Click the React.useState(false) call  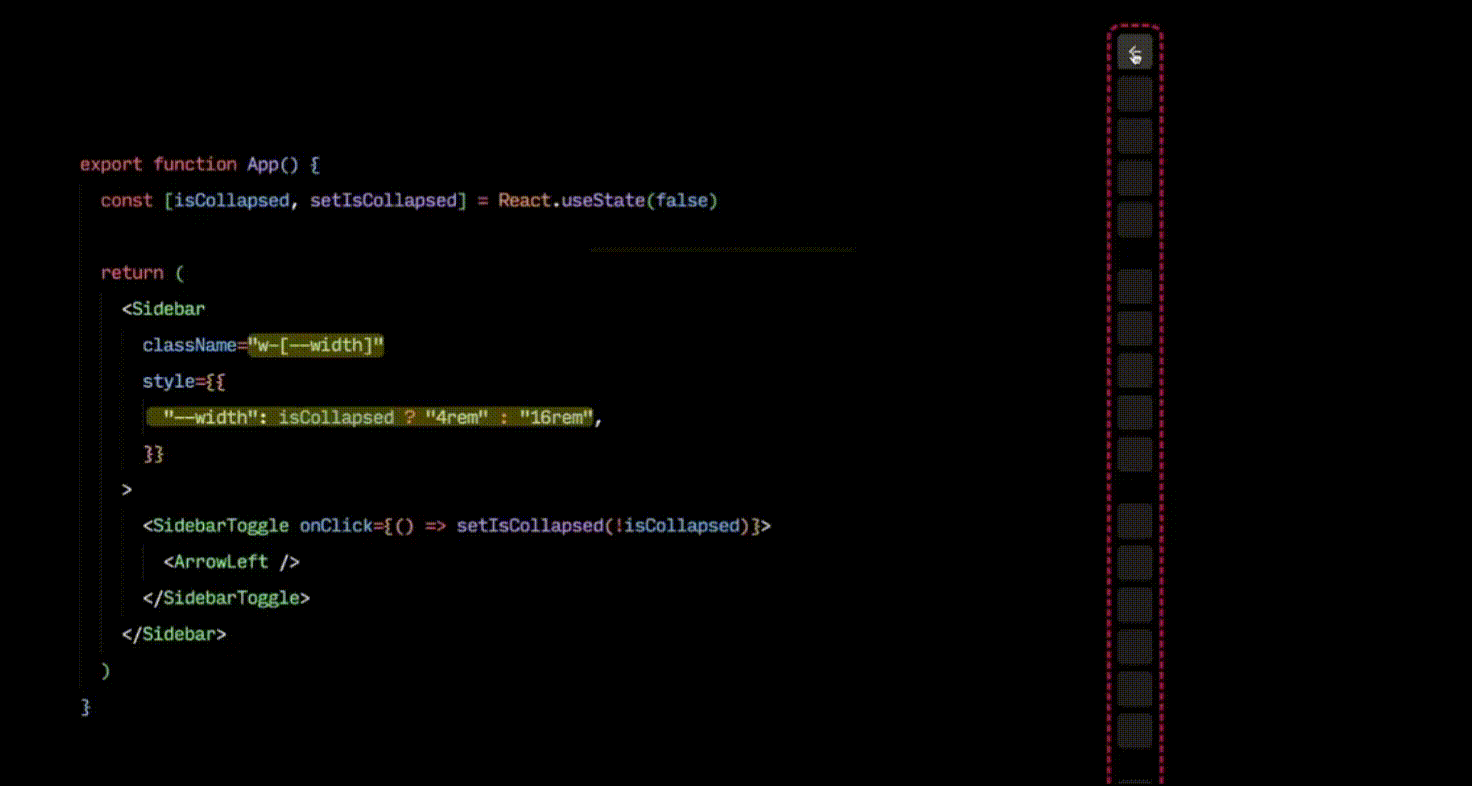pos(610,200)
